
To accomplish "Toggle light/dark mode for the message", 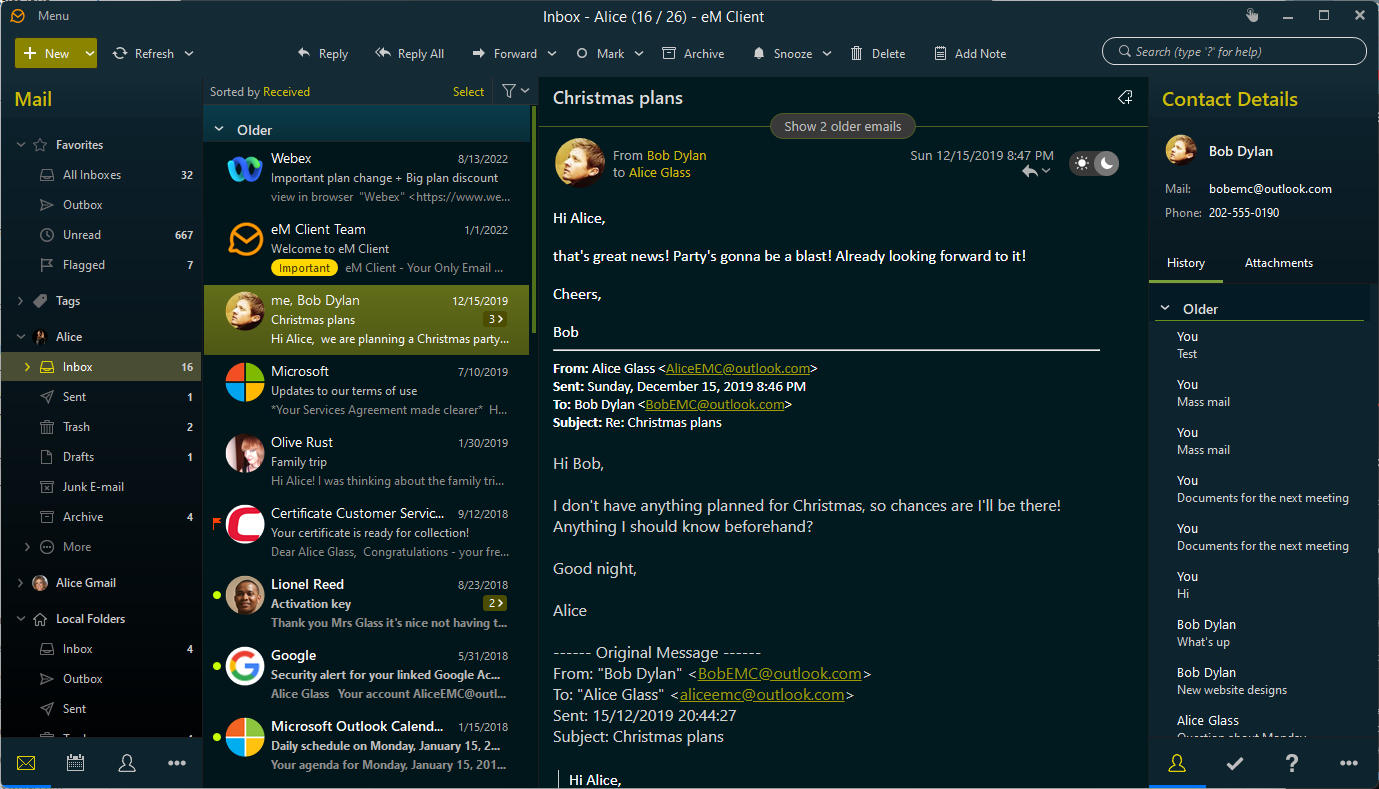I will point(1094,164).
